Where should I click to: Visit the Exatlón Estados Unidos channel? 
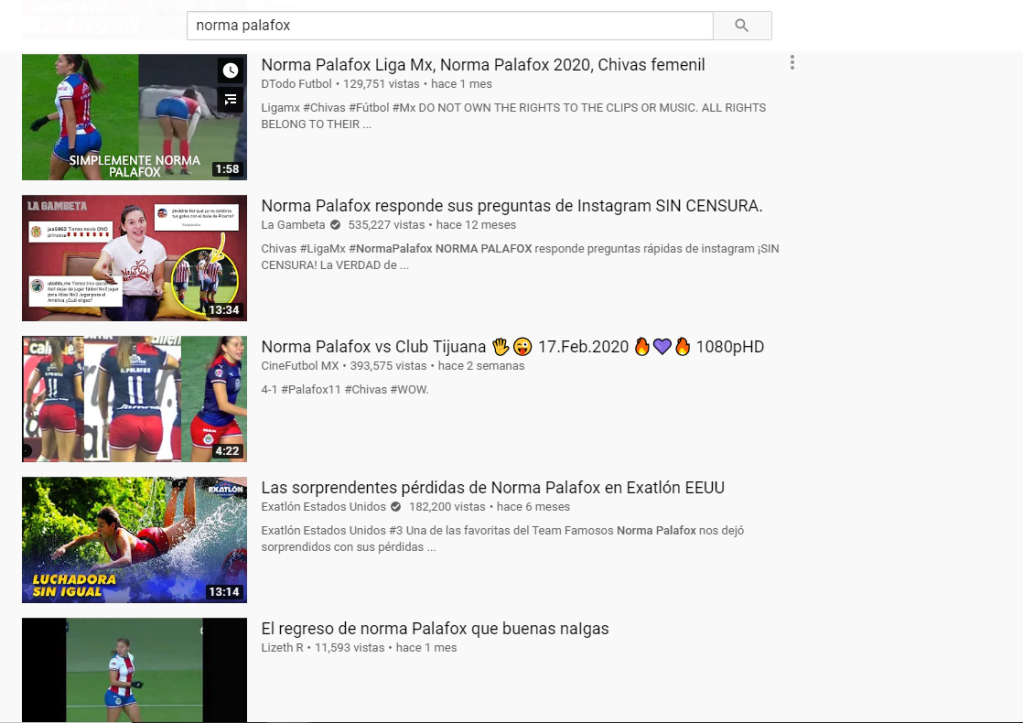click(323, 507)
